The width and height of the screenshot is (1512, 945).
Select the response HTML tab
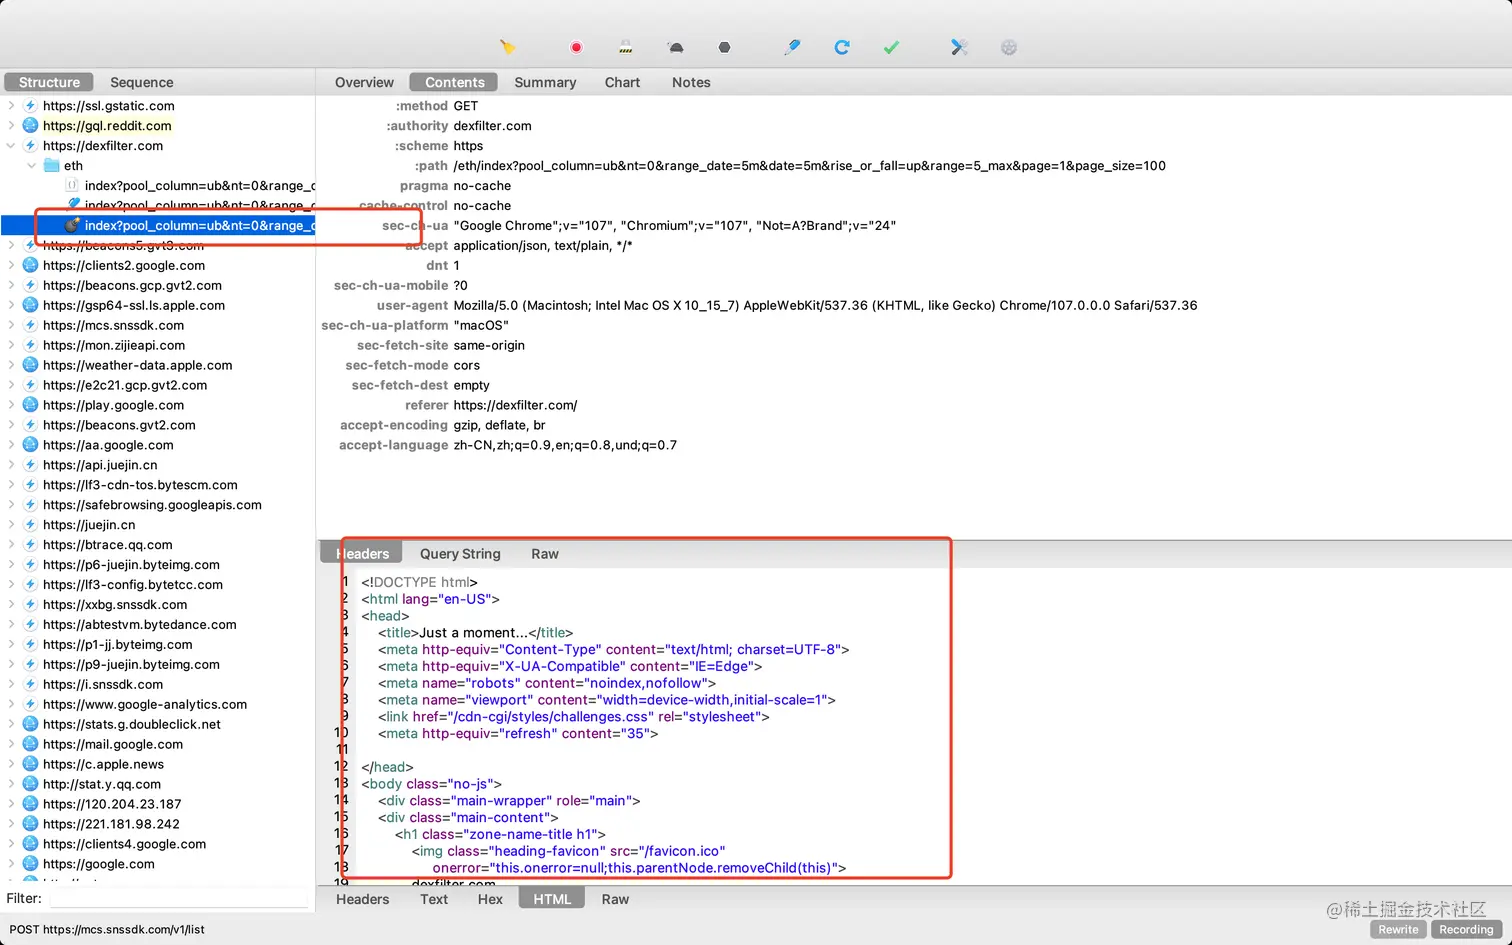pos(552,899)
